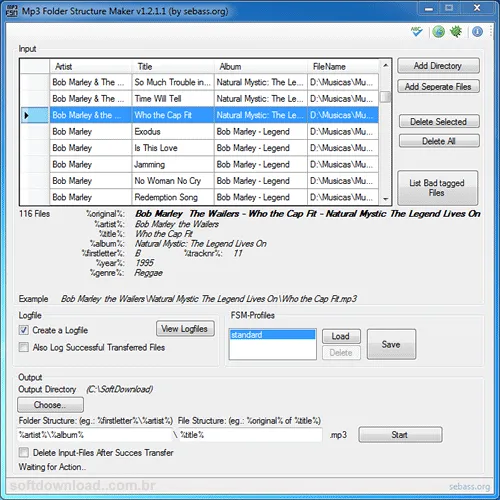Click the green bug report icon
This screenshot has height=500, width=500.
[456, 32]
